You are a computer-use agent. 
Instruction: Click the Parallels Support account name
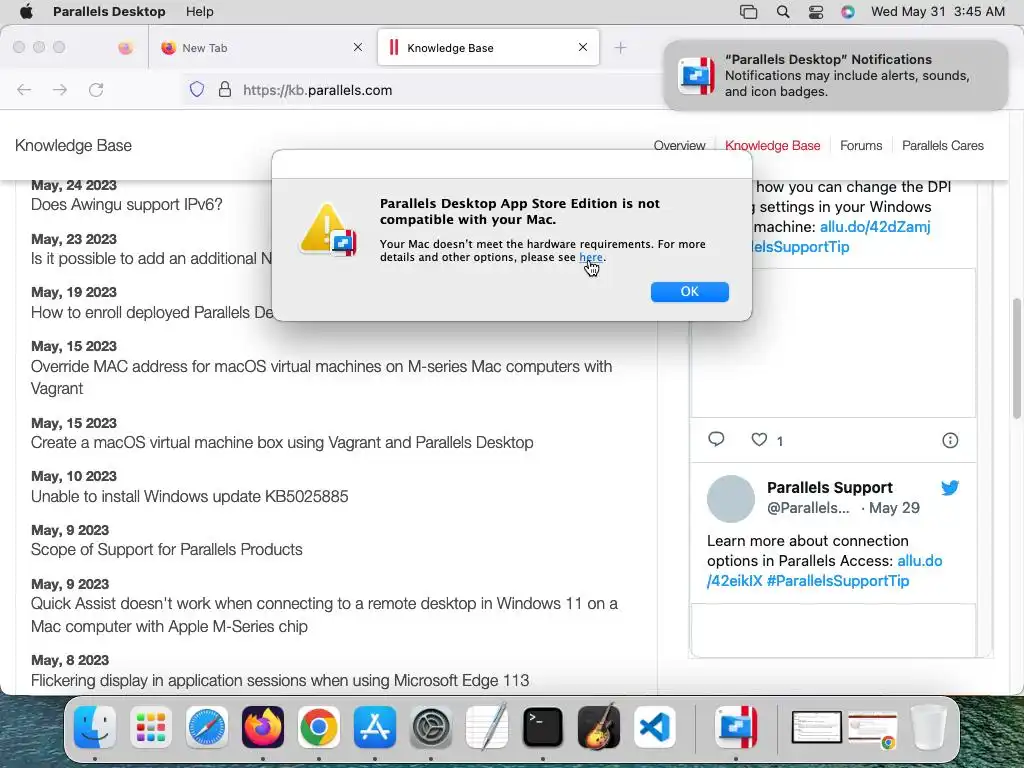pos(829,488)
